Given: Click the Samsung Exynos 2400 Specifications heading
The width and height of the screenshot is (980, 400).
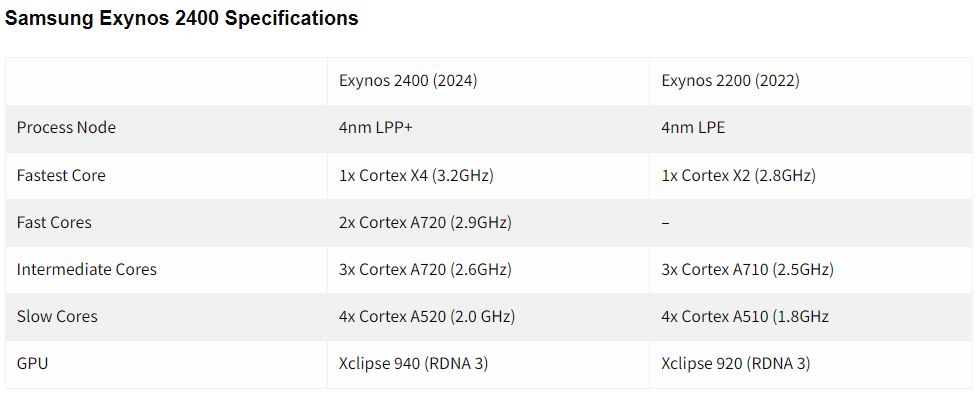Looking at the screenshot, I should (x=181, y=19).
